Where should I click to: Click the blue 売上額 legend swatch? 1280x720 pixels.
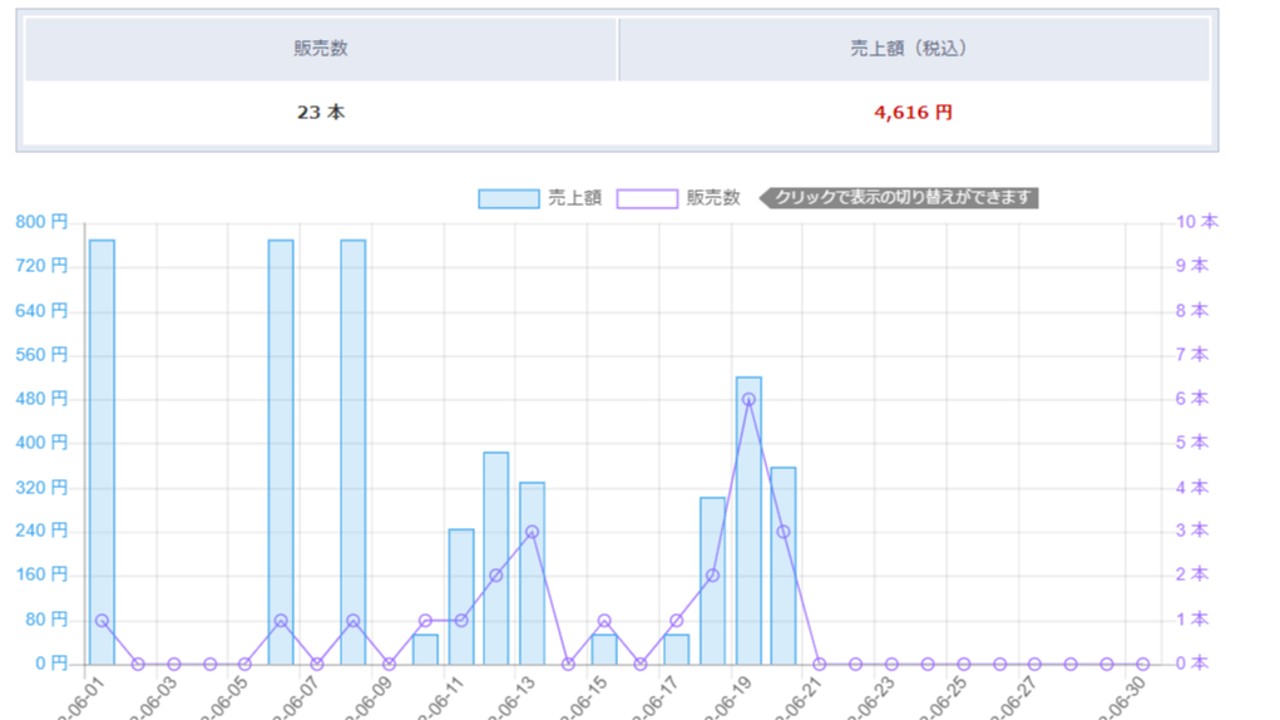click(508, 198)
